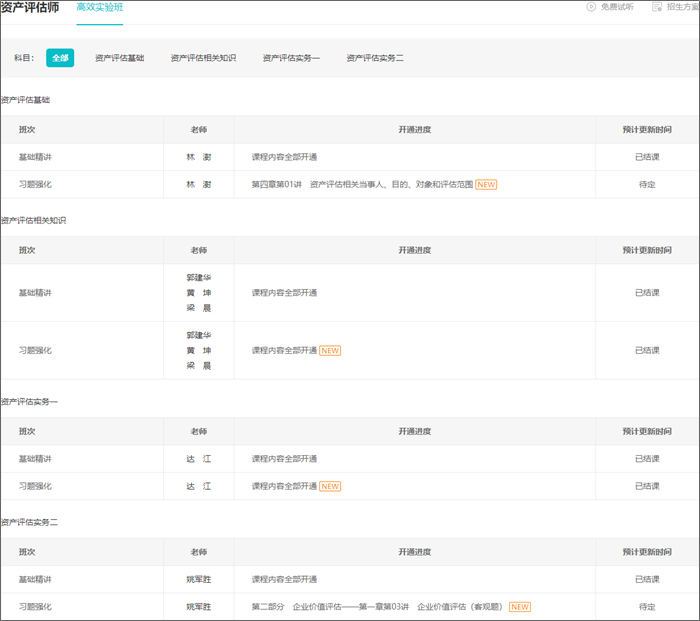Click 待定 in 资产评估基础 习题强化 row
700x621 pixels.
click(647, 184)
